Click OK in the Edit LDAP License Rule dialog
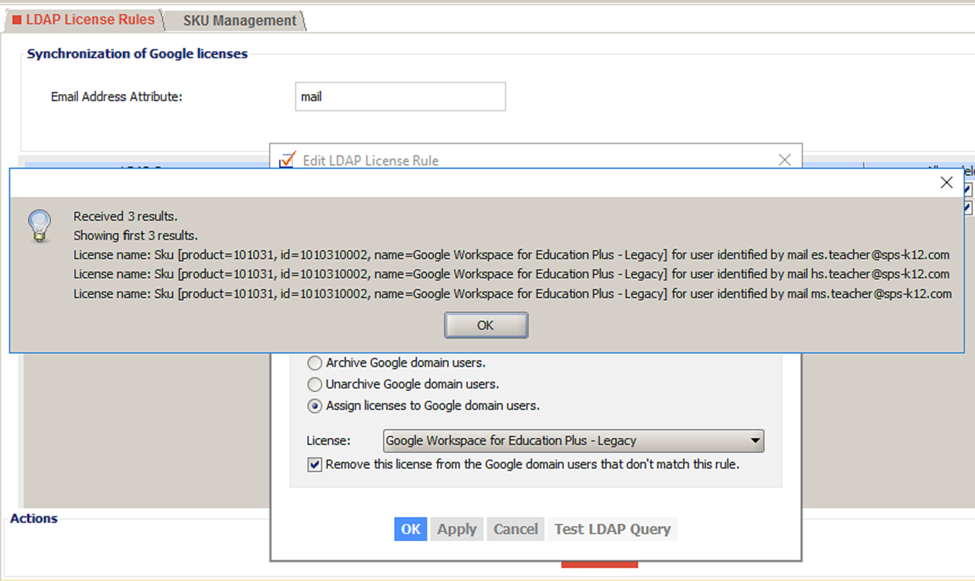This screenshot has width=975, height=581. point(410,529)
